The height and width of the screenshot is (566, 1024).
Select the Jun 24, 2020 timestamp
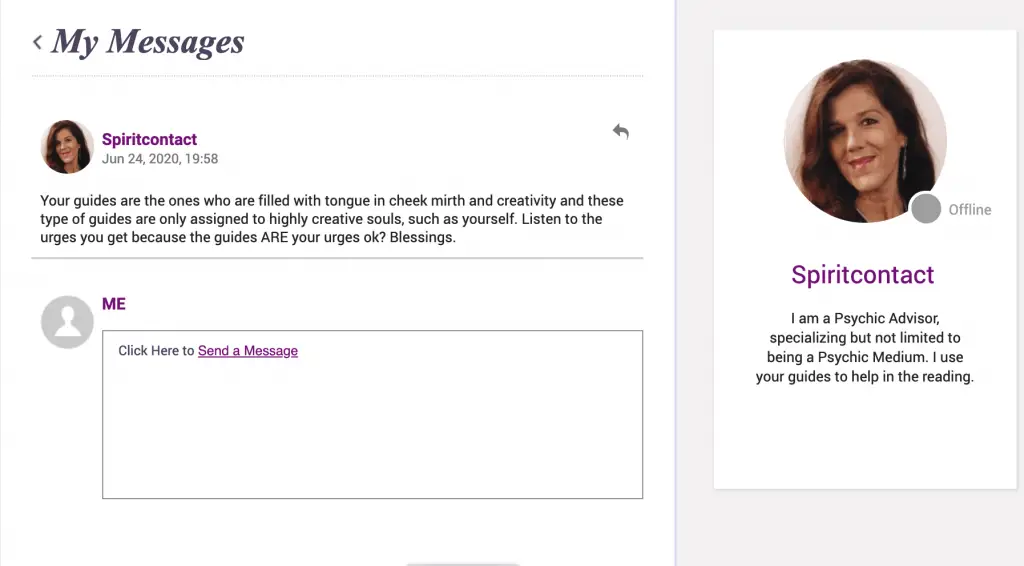tap(160, 159)
